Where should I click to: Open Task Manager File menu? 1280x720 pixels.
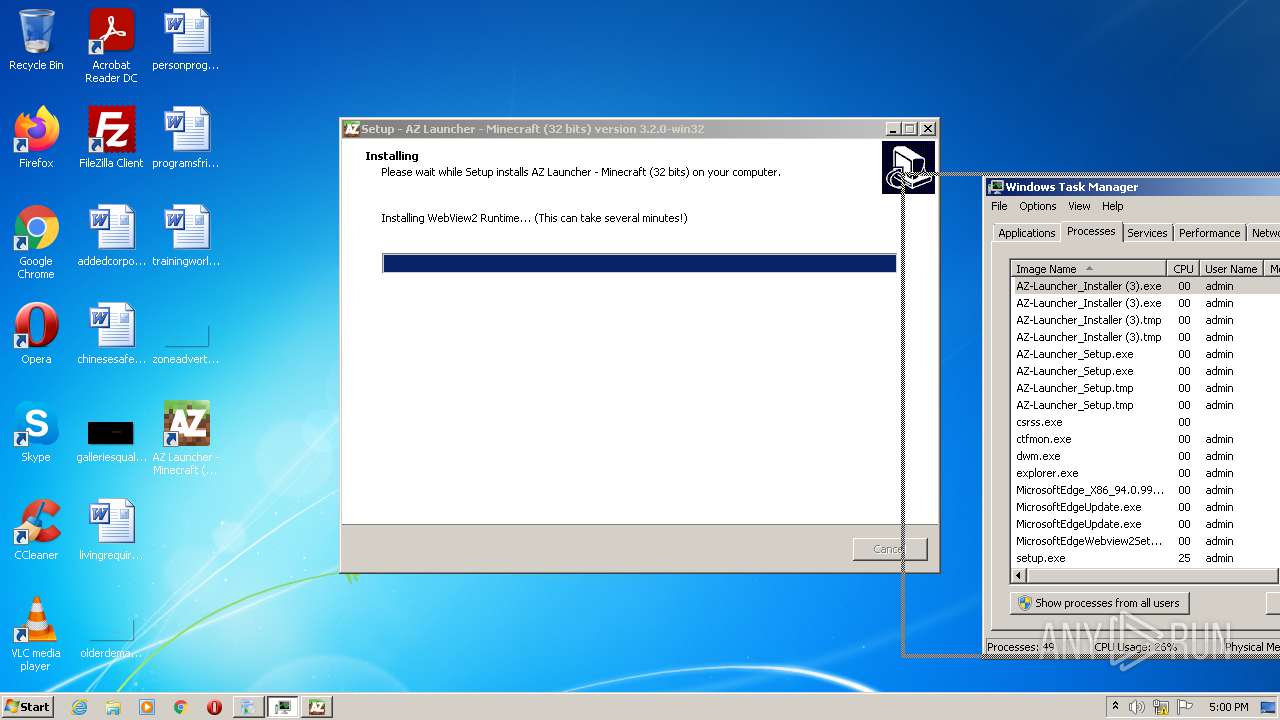999,206
